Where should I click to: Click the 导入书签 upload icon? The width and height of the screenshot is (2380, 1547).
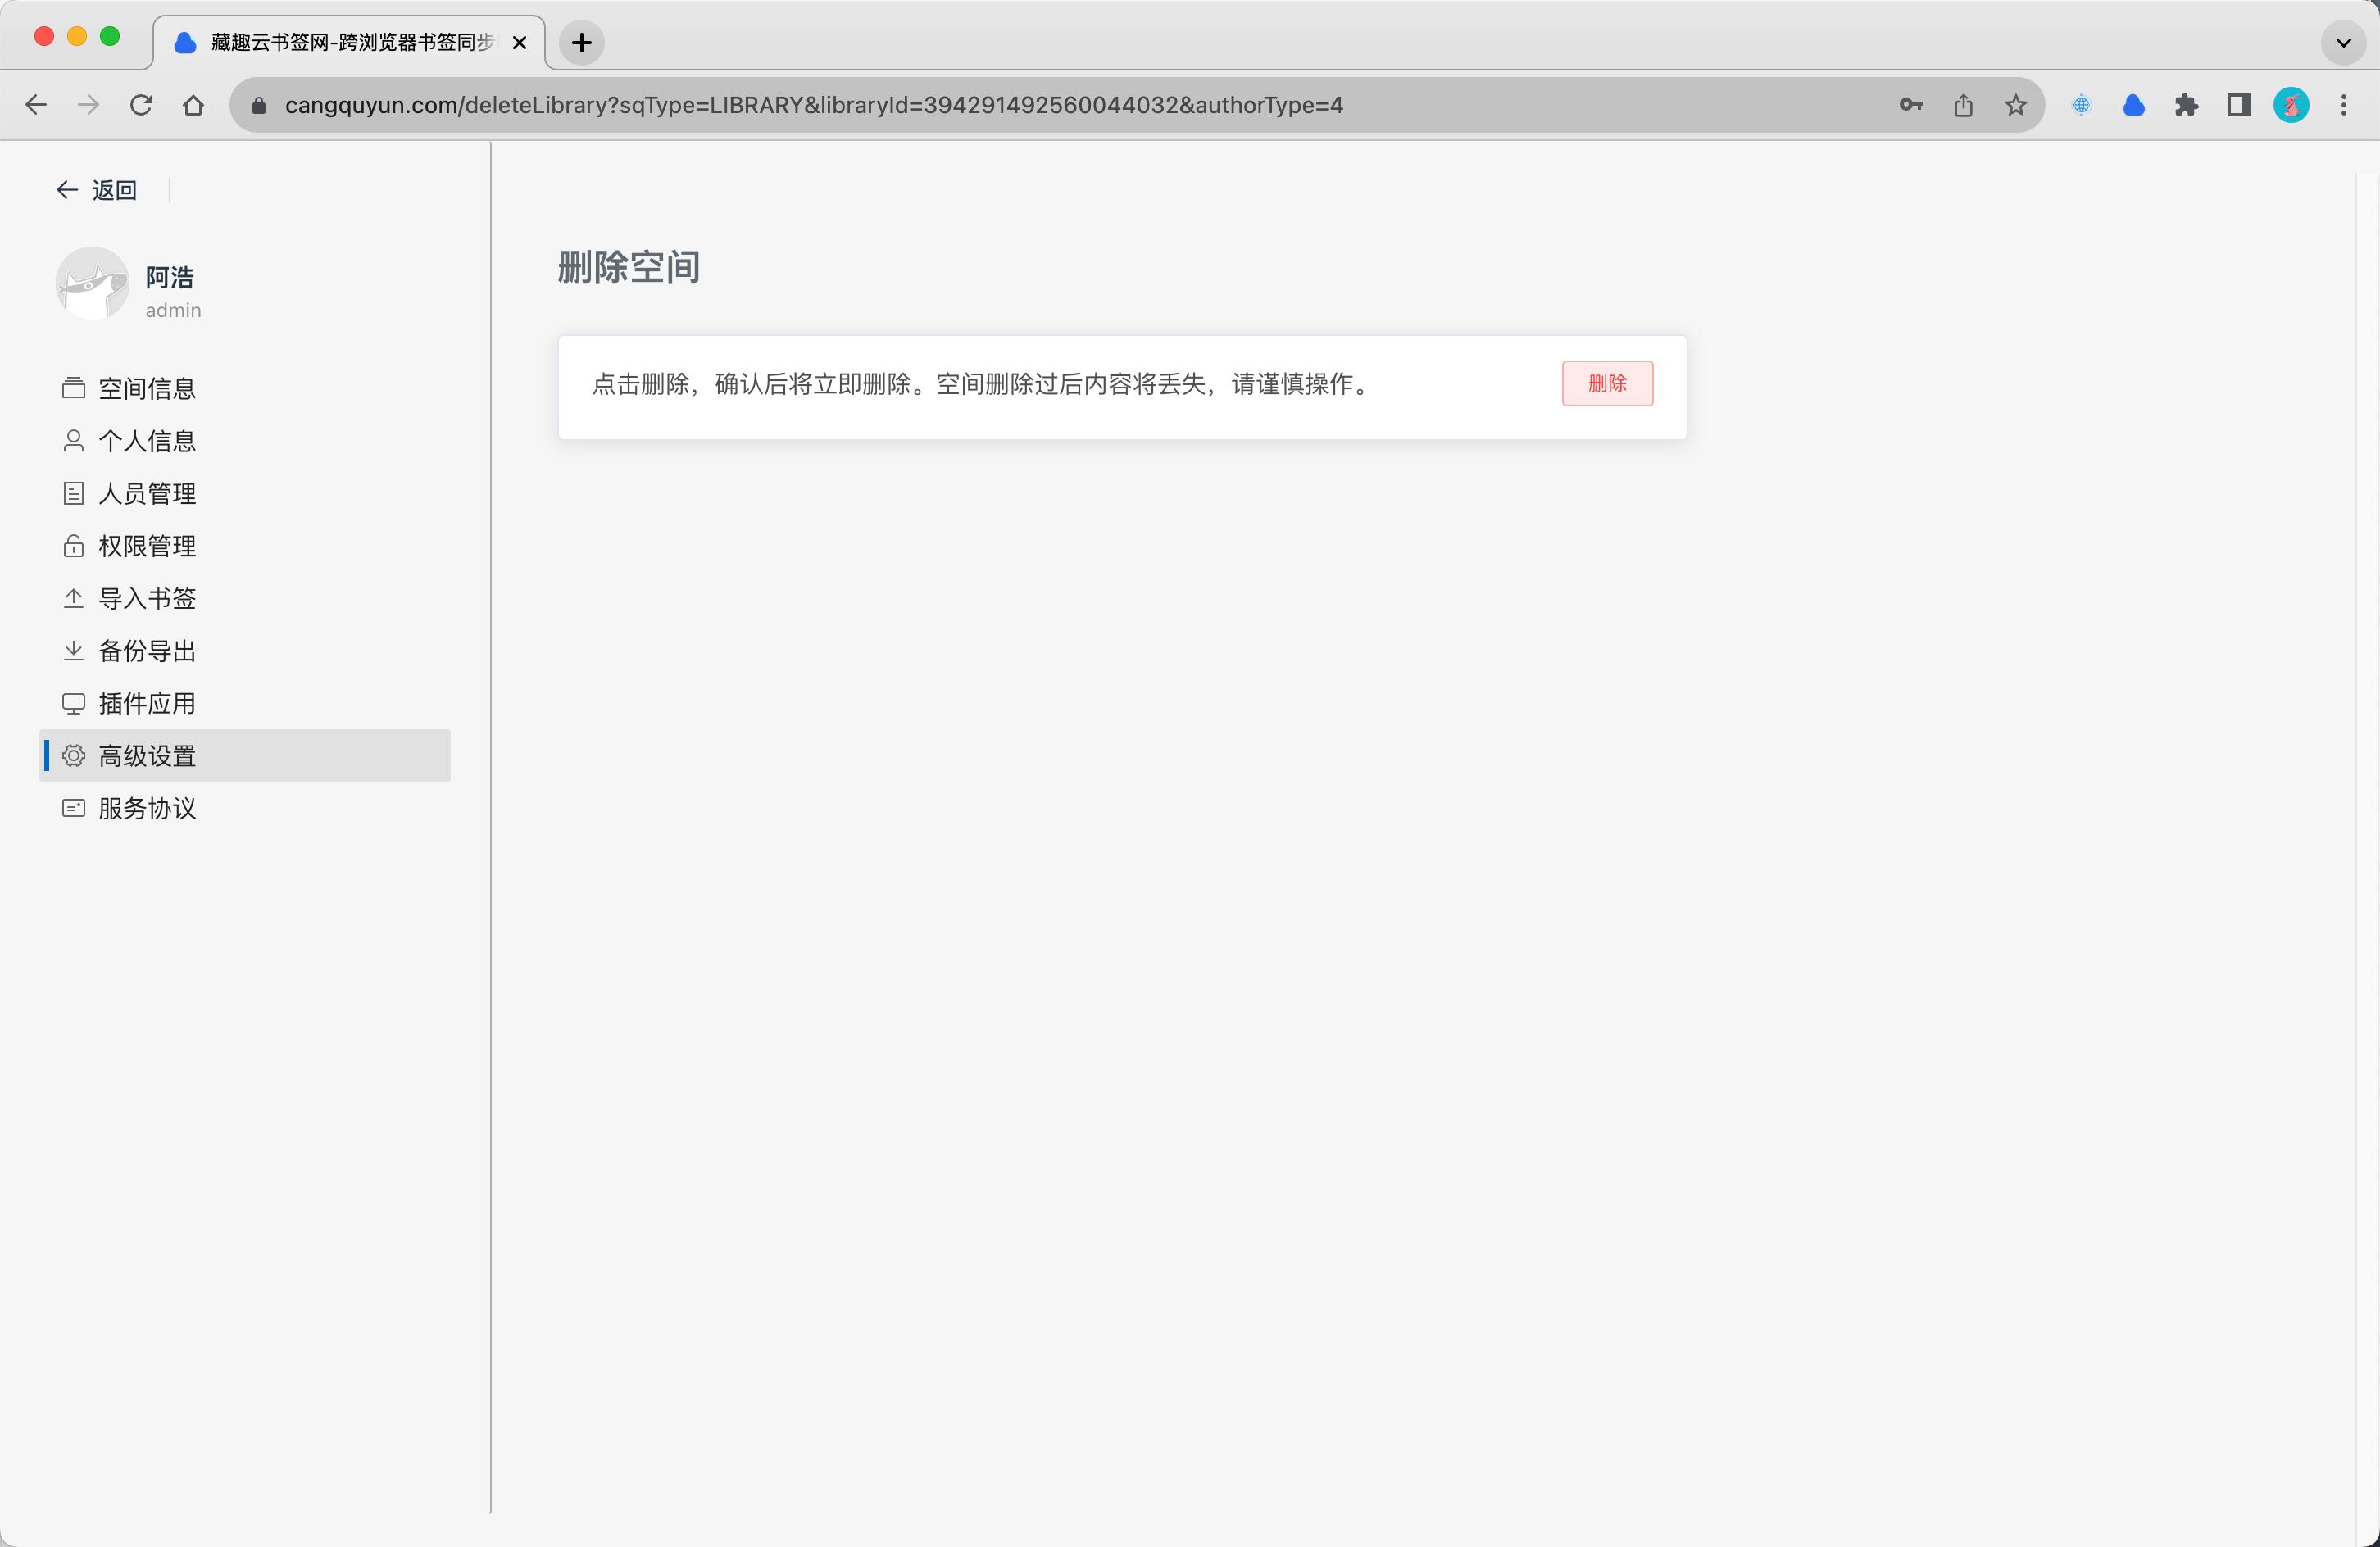[x=73, y=598]
